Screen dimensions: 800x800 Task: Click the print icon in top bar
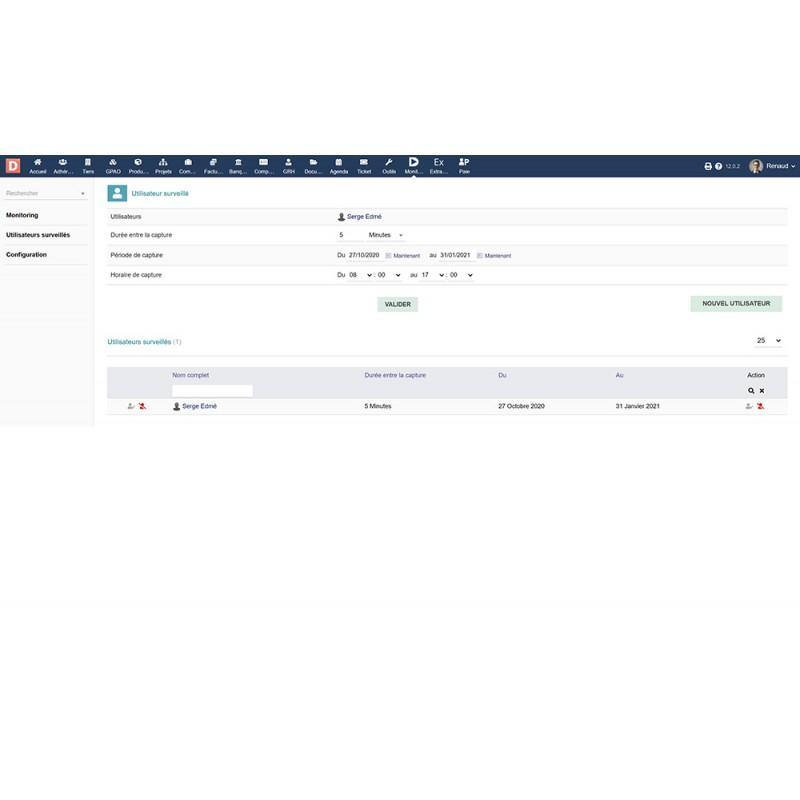click(708, 166)
